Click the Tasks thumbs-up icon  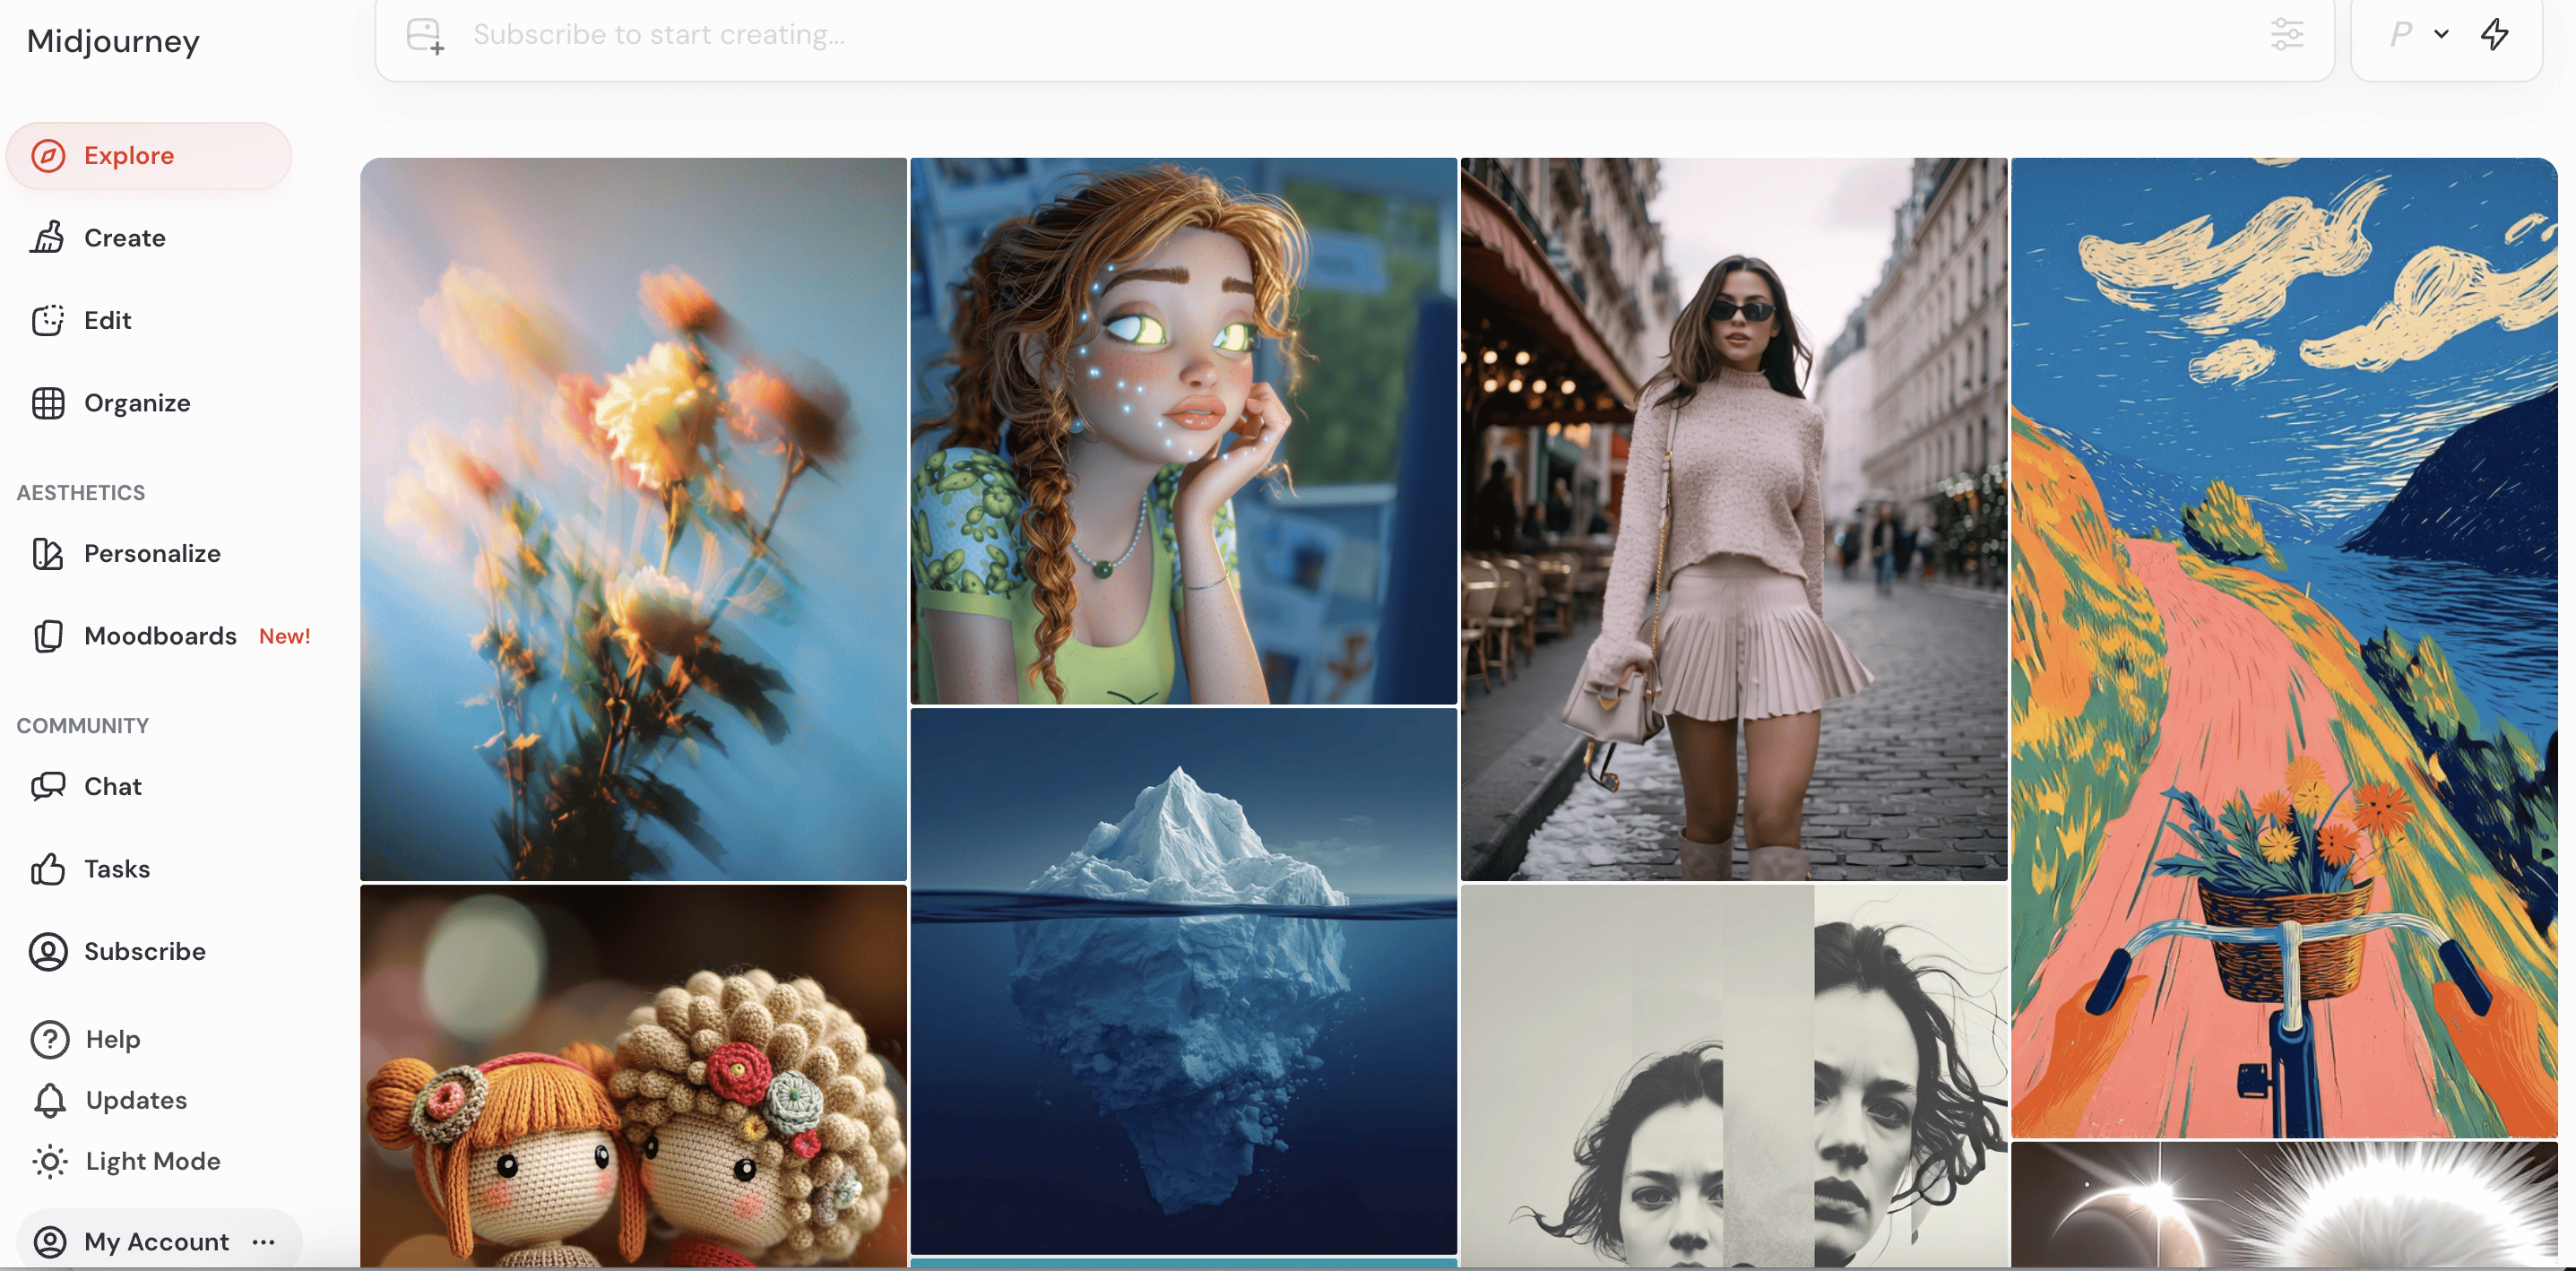click(x=47, y=869)
